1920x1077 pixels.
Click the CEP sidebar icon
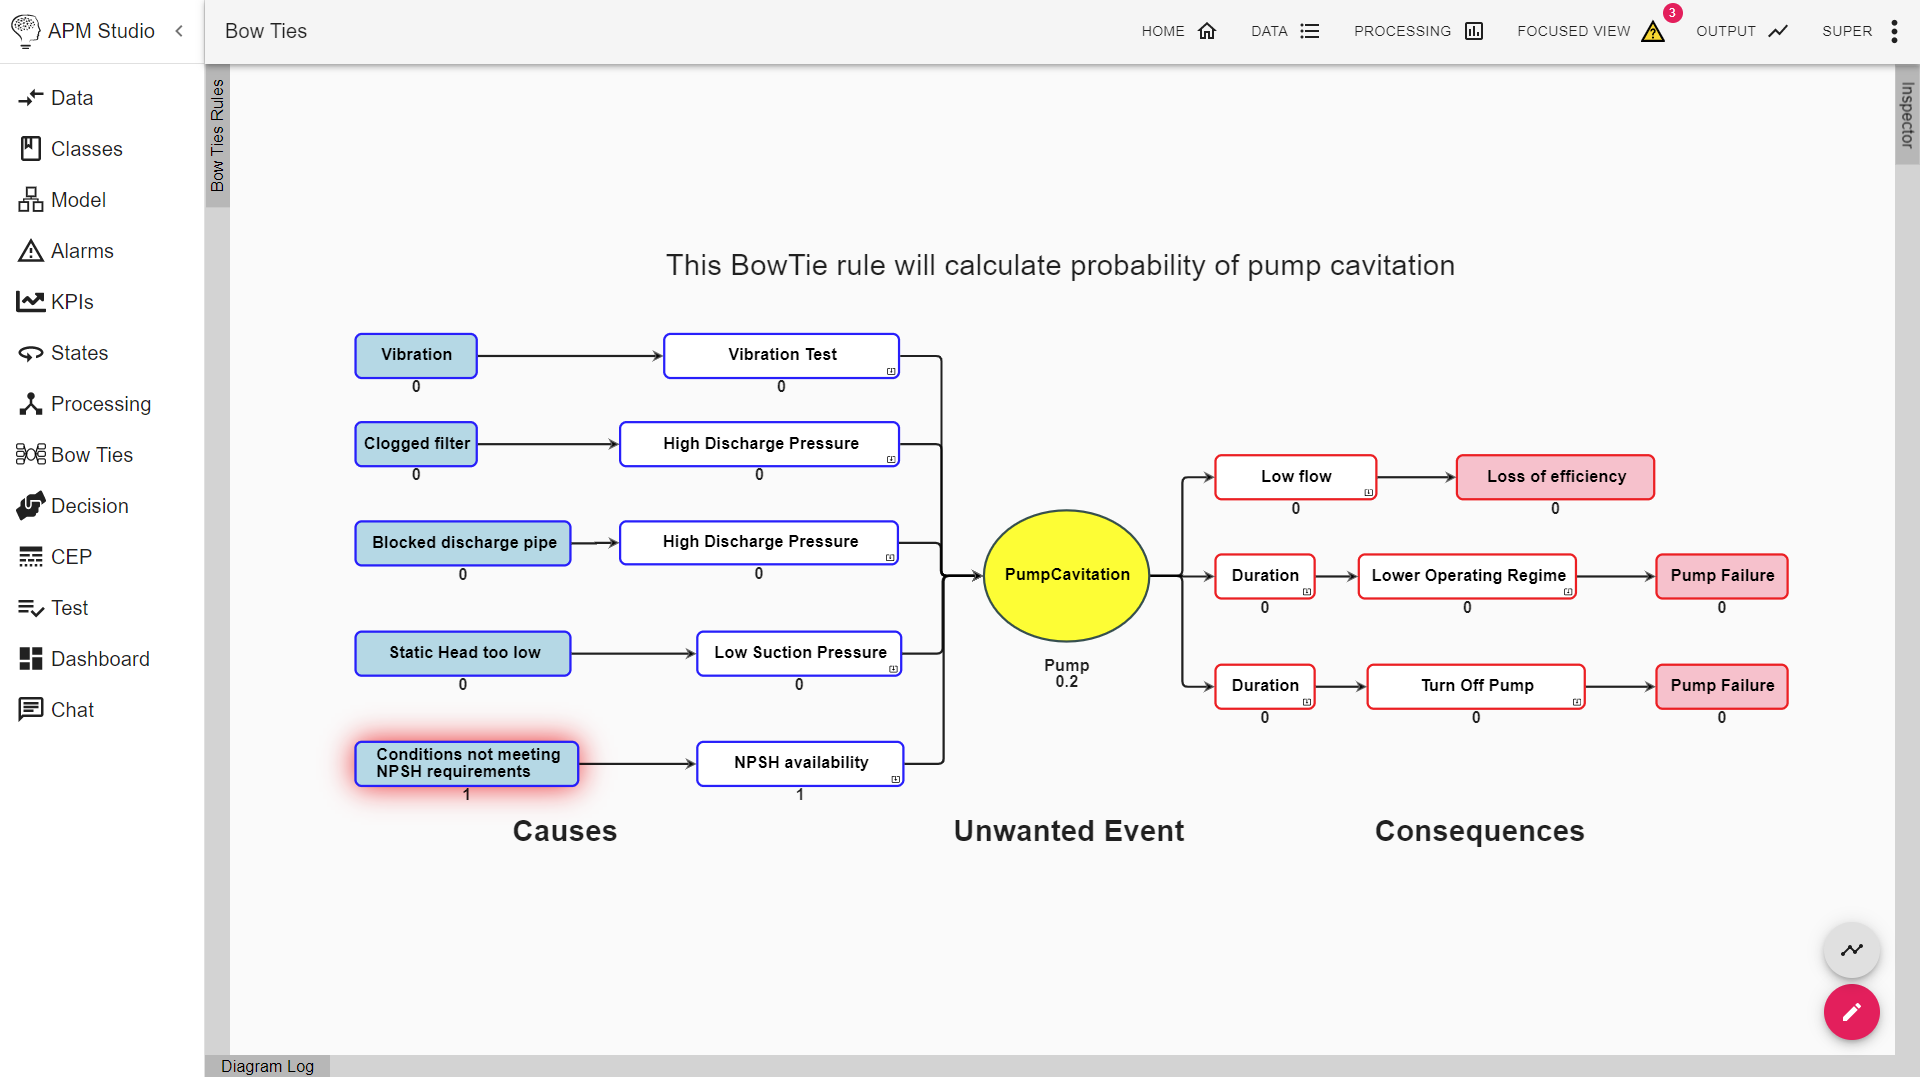pos(29,556)
